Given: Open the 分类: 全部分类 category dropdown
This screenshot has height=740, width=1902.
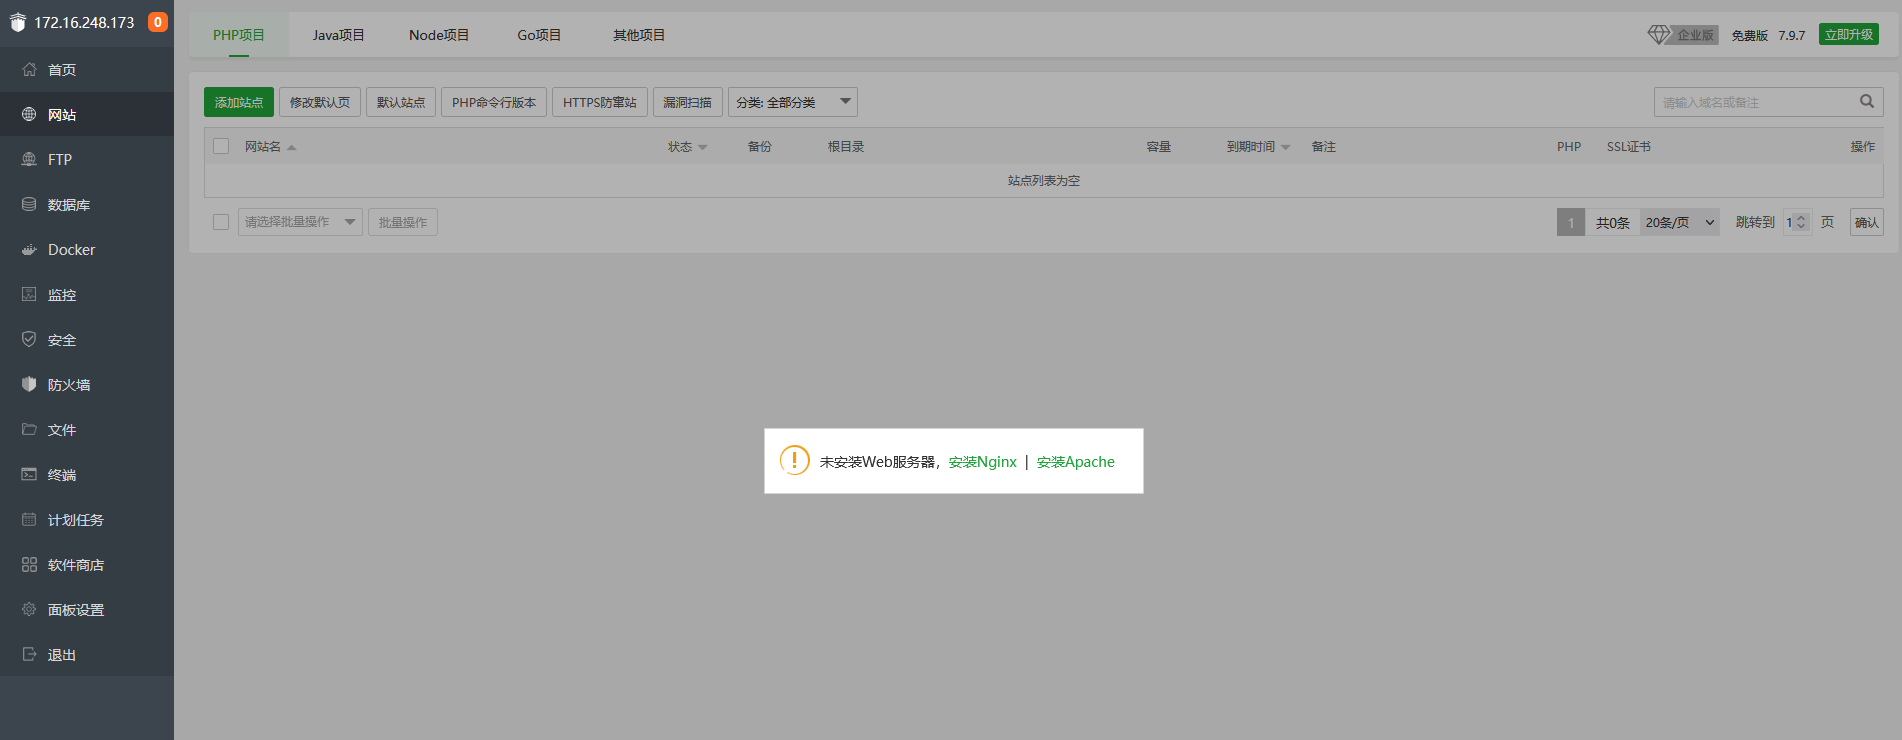Looking at the screenshot, I should [792, 102].
